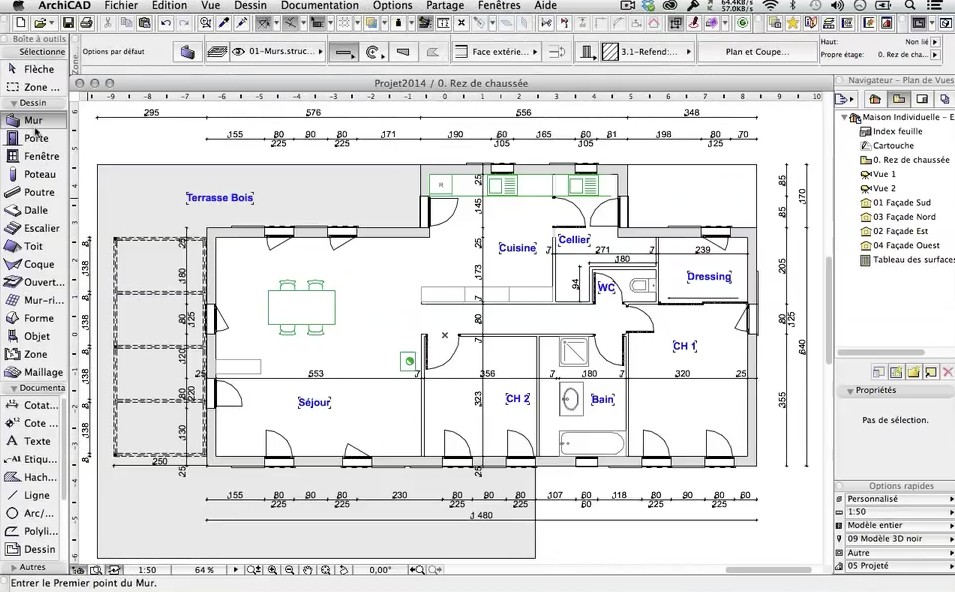Click the Plan et Coupe button
The image size is (955, 592).
click(757, 52)
